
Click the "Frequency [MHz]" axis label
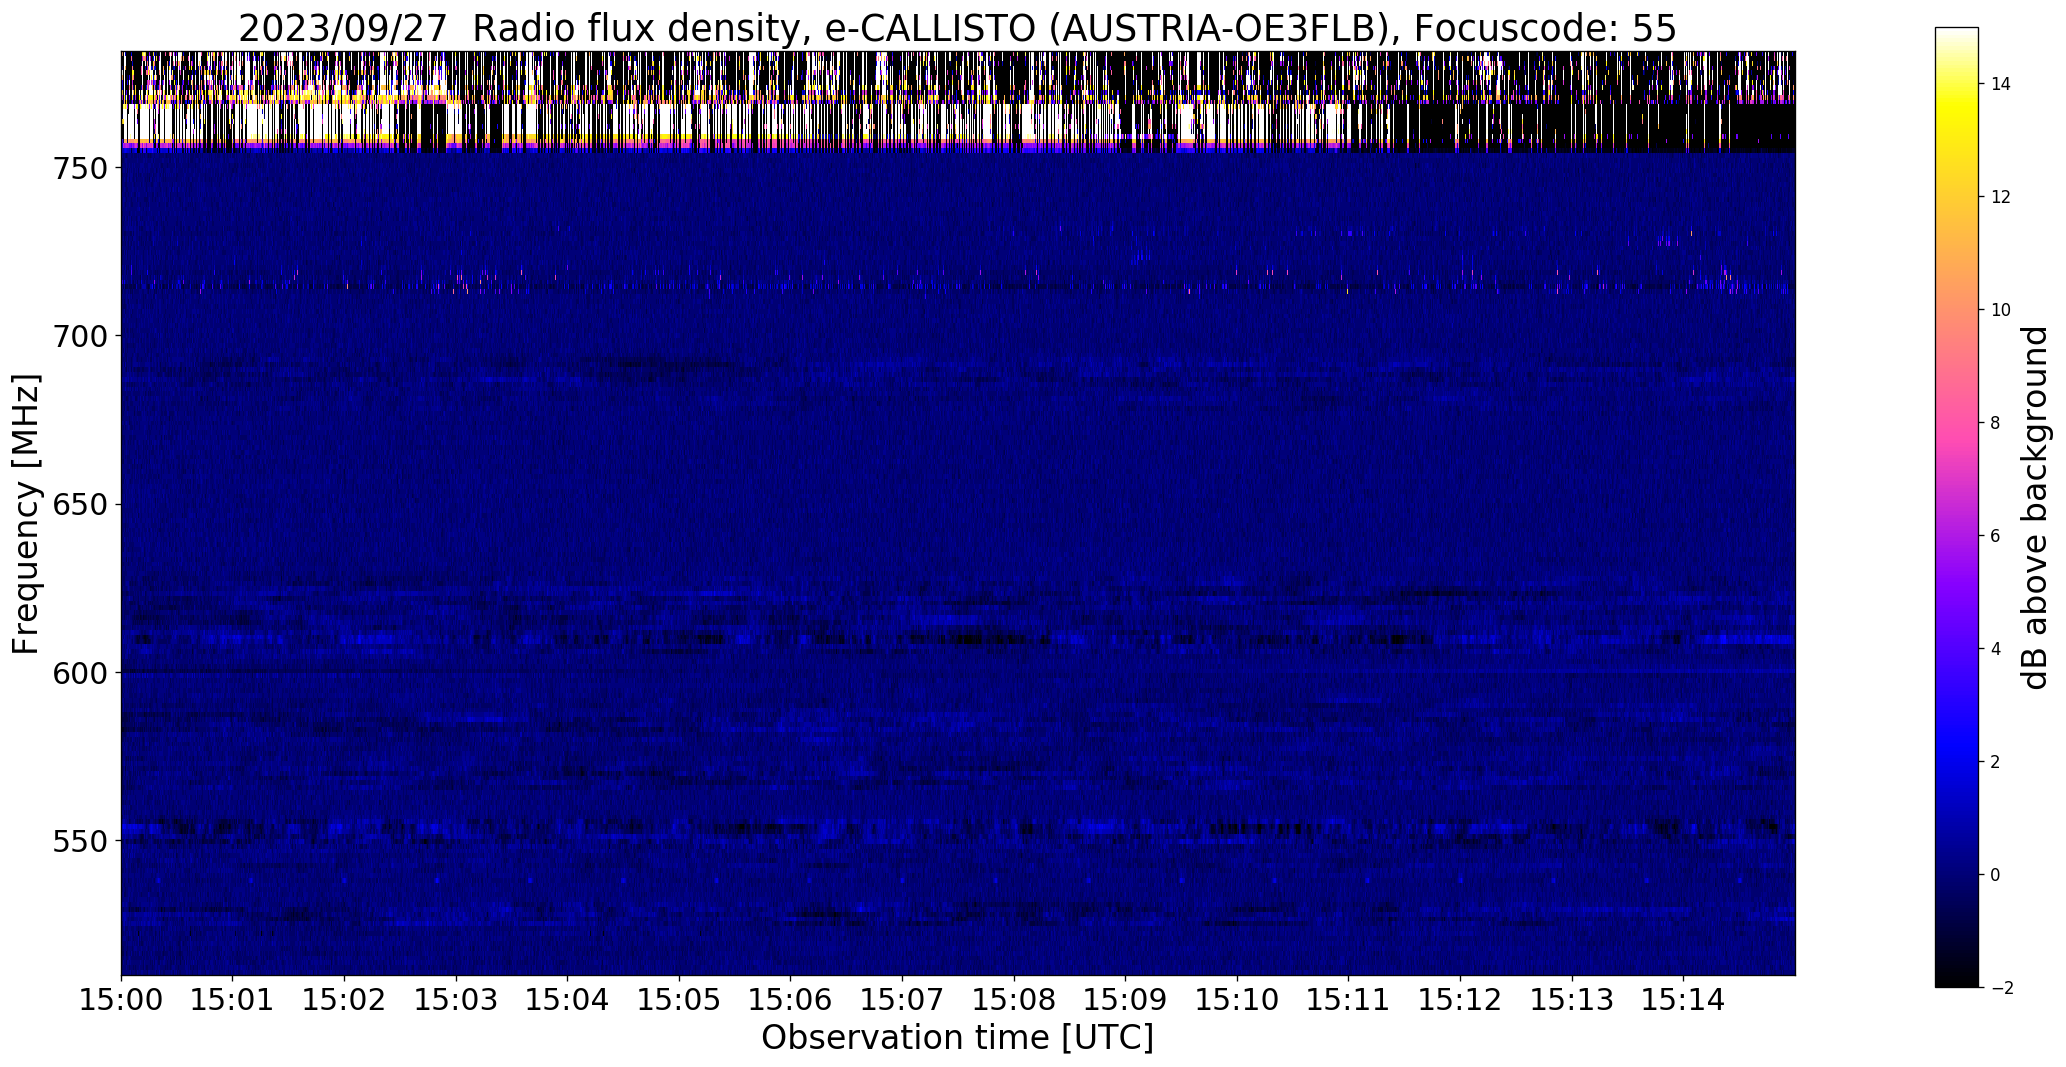(x=27, y=514)
